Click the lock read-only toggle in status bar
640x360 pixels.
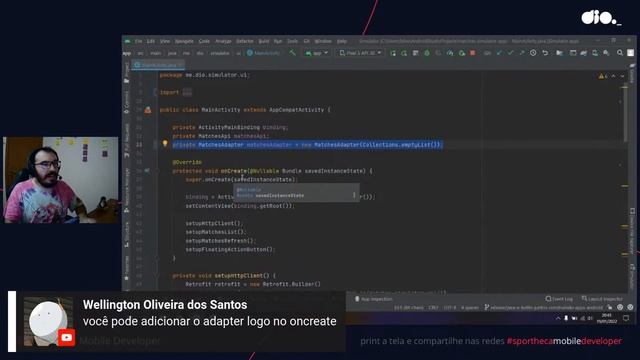tap(610, 307)
